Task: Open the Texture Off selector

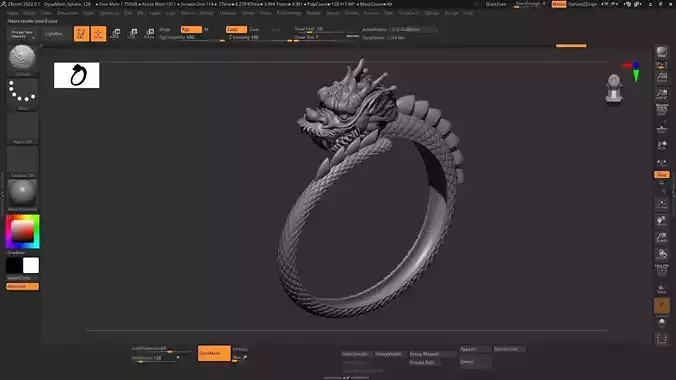Action: [x=22, y=162]
